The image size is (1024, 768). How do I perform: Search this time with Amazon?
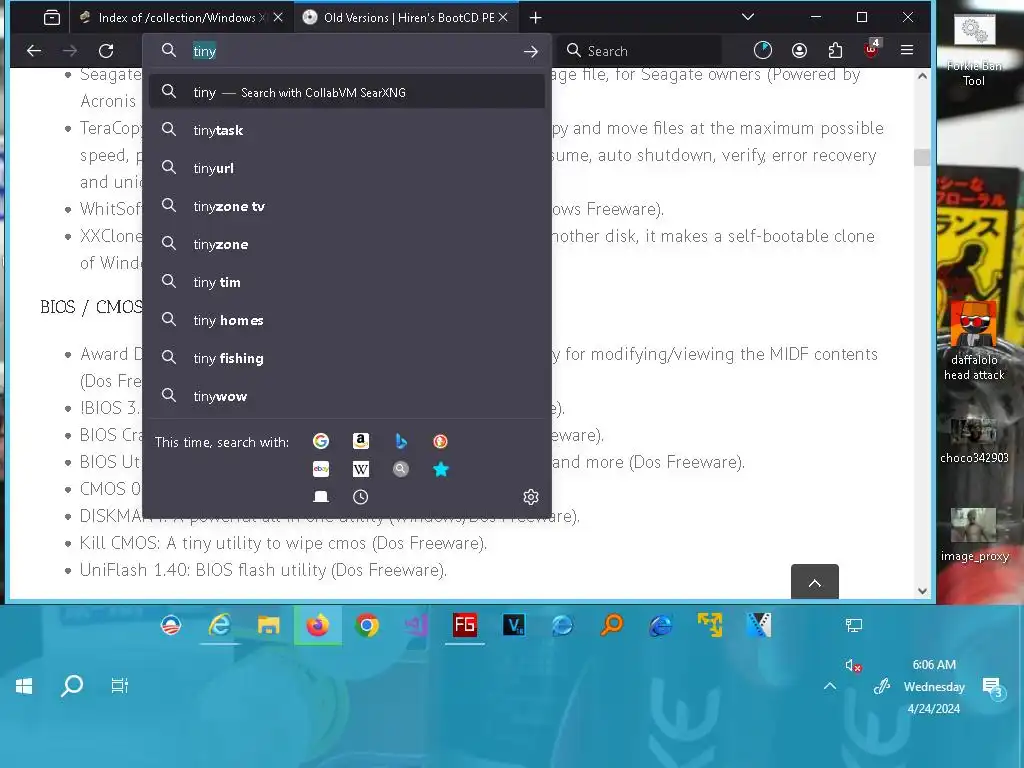(x=360, y=441)
